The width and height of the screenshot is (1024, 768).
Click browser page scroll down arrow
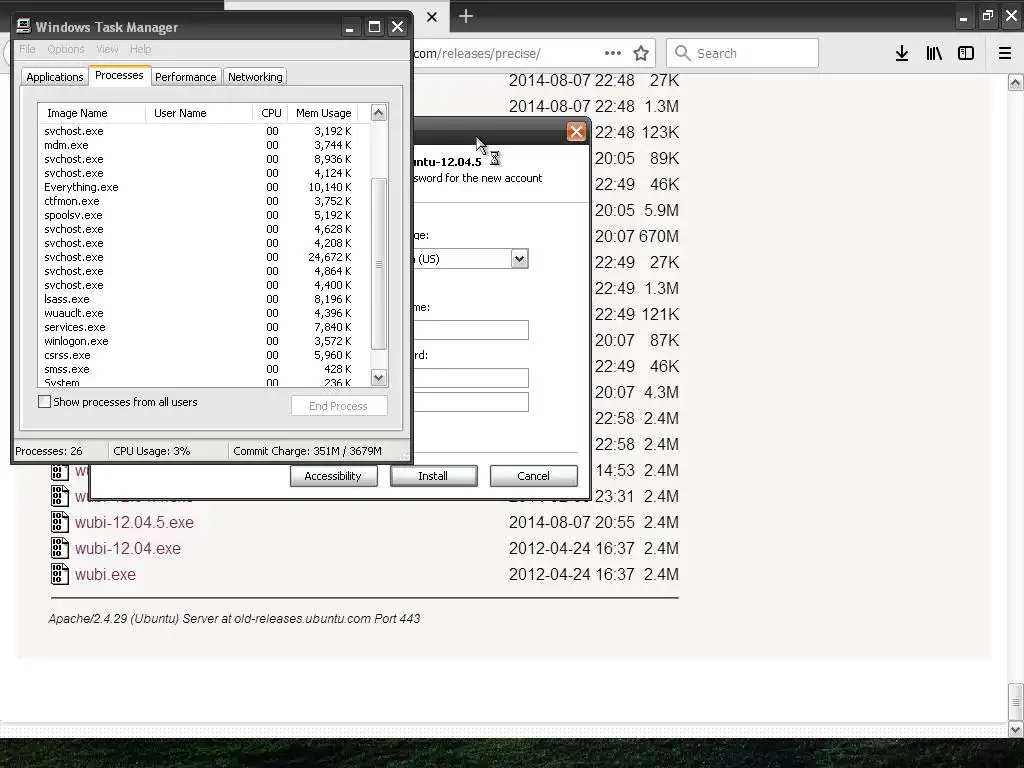[1016, 729]
